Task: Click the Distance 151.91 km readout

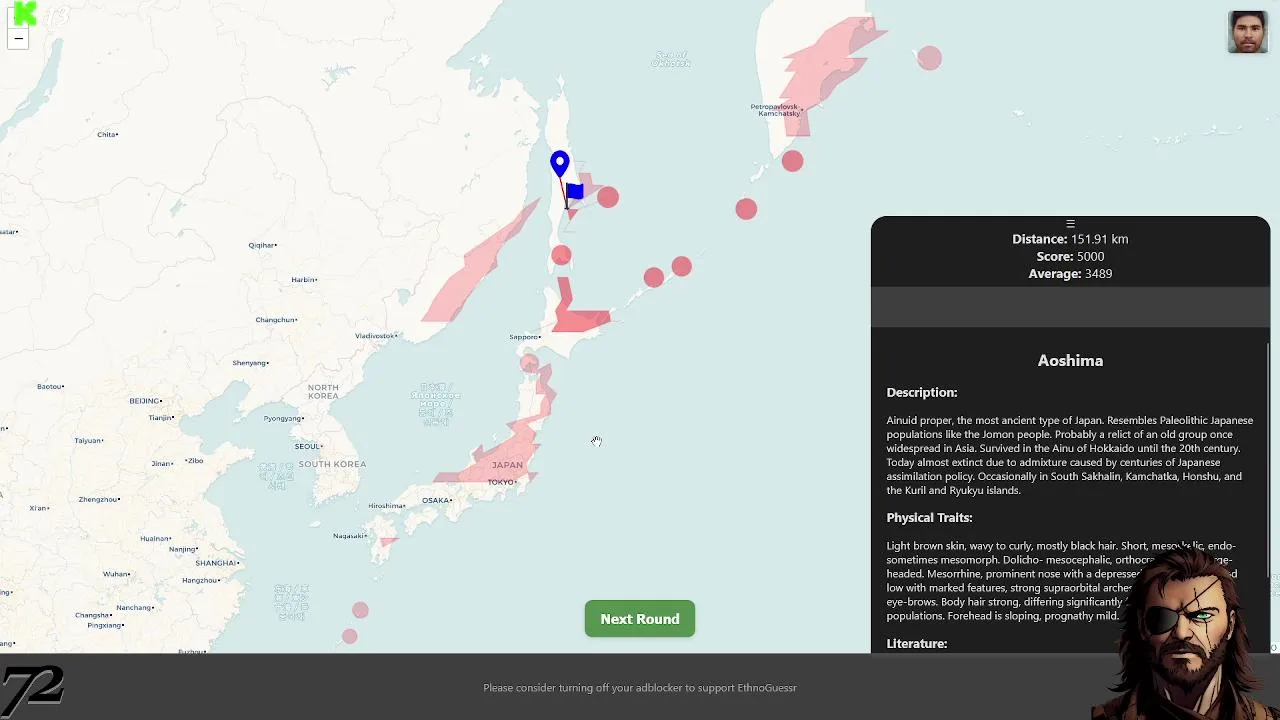Action: click(1070, 239)
